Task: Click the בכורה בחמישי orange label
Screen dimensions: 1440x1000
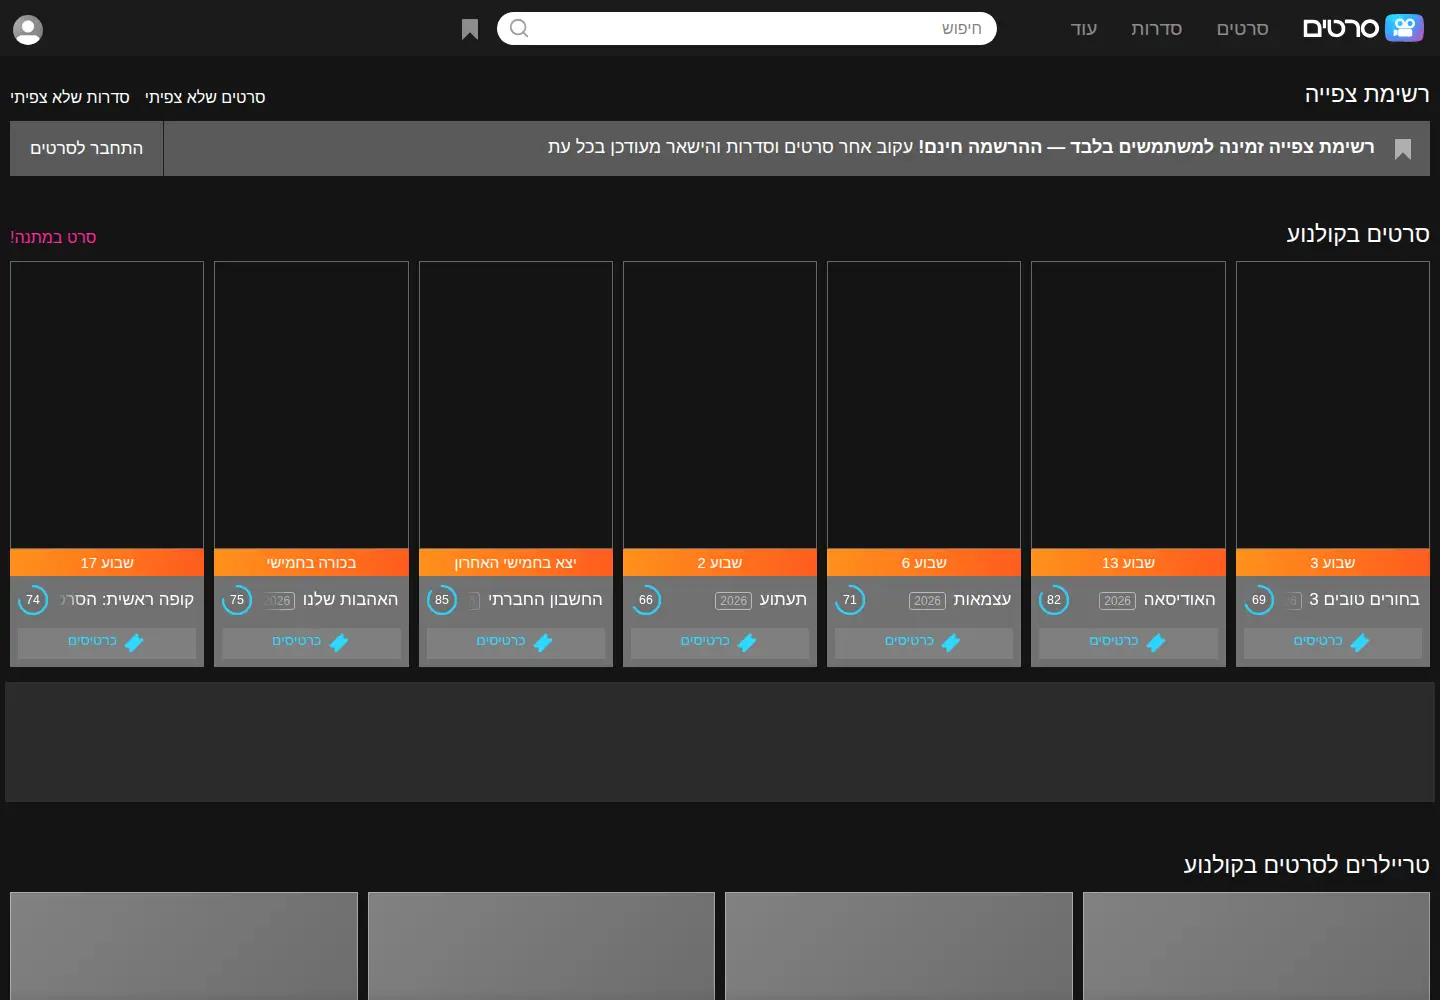Action: pos(311,563)
